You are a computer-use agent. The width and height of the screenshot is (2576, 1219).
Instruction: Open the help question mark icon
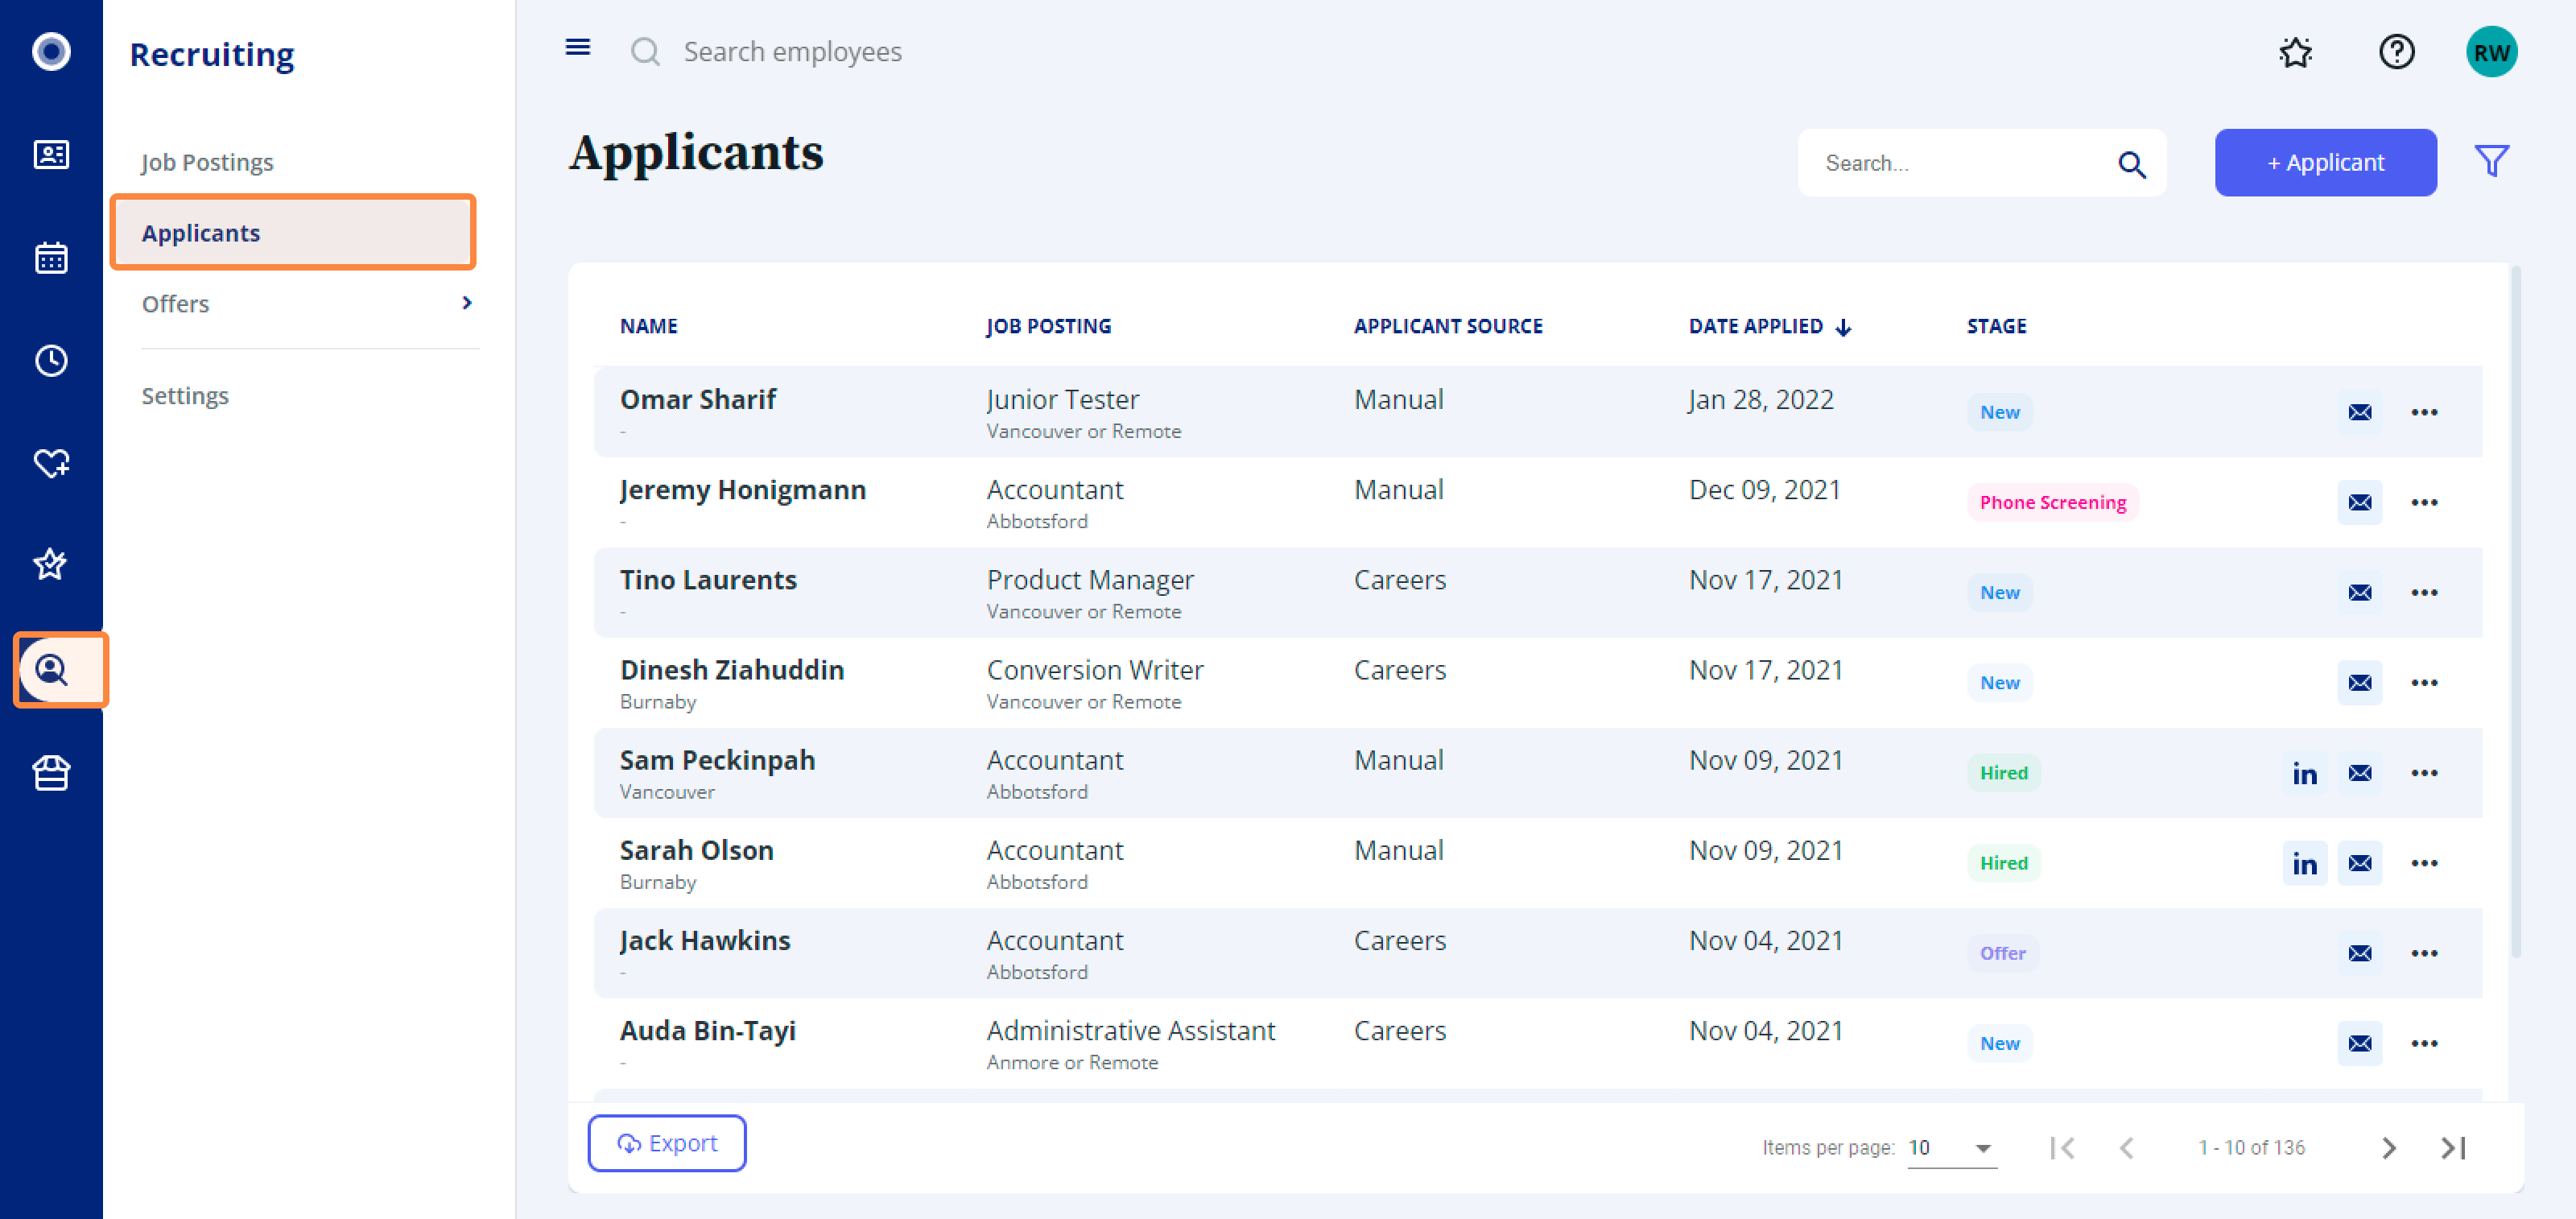click(x=2396, y=52)
